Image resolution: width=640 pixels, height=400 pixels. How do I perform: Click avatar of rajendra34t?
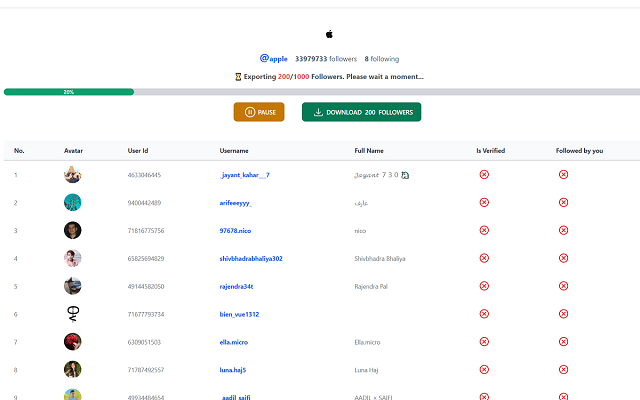(73, 286)
